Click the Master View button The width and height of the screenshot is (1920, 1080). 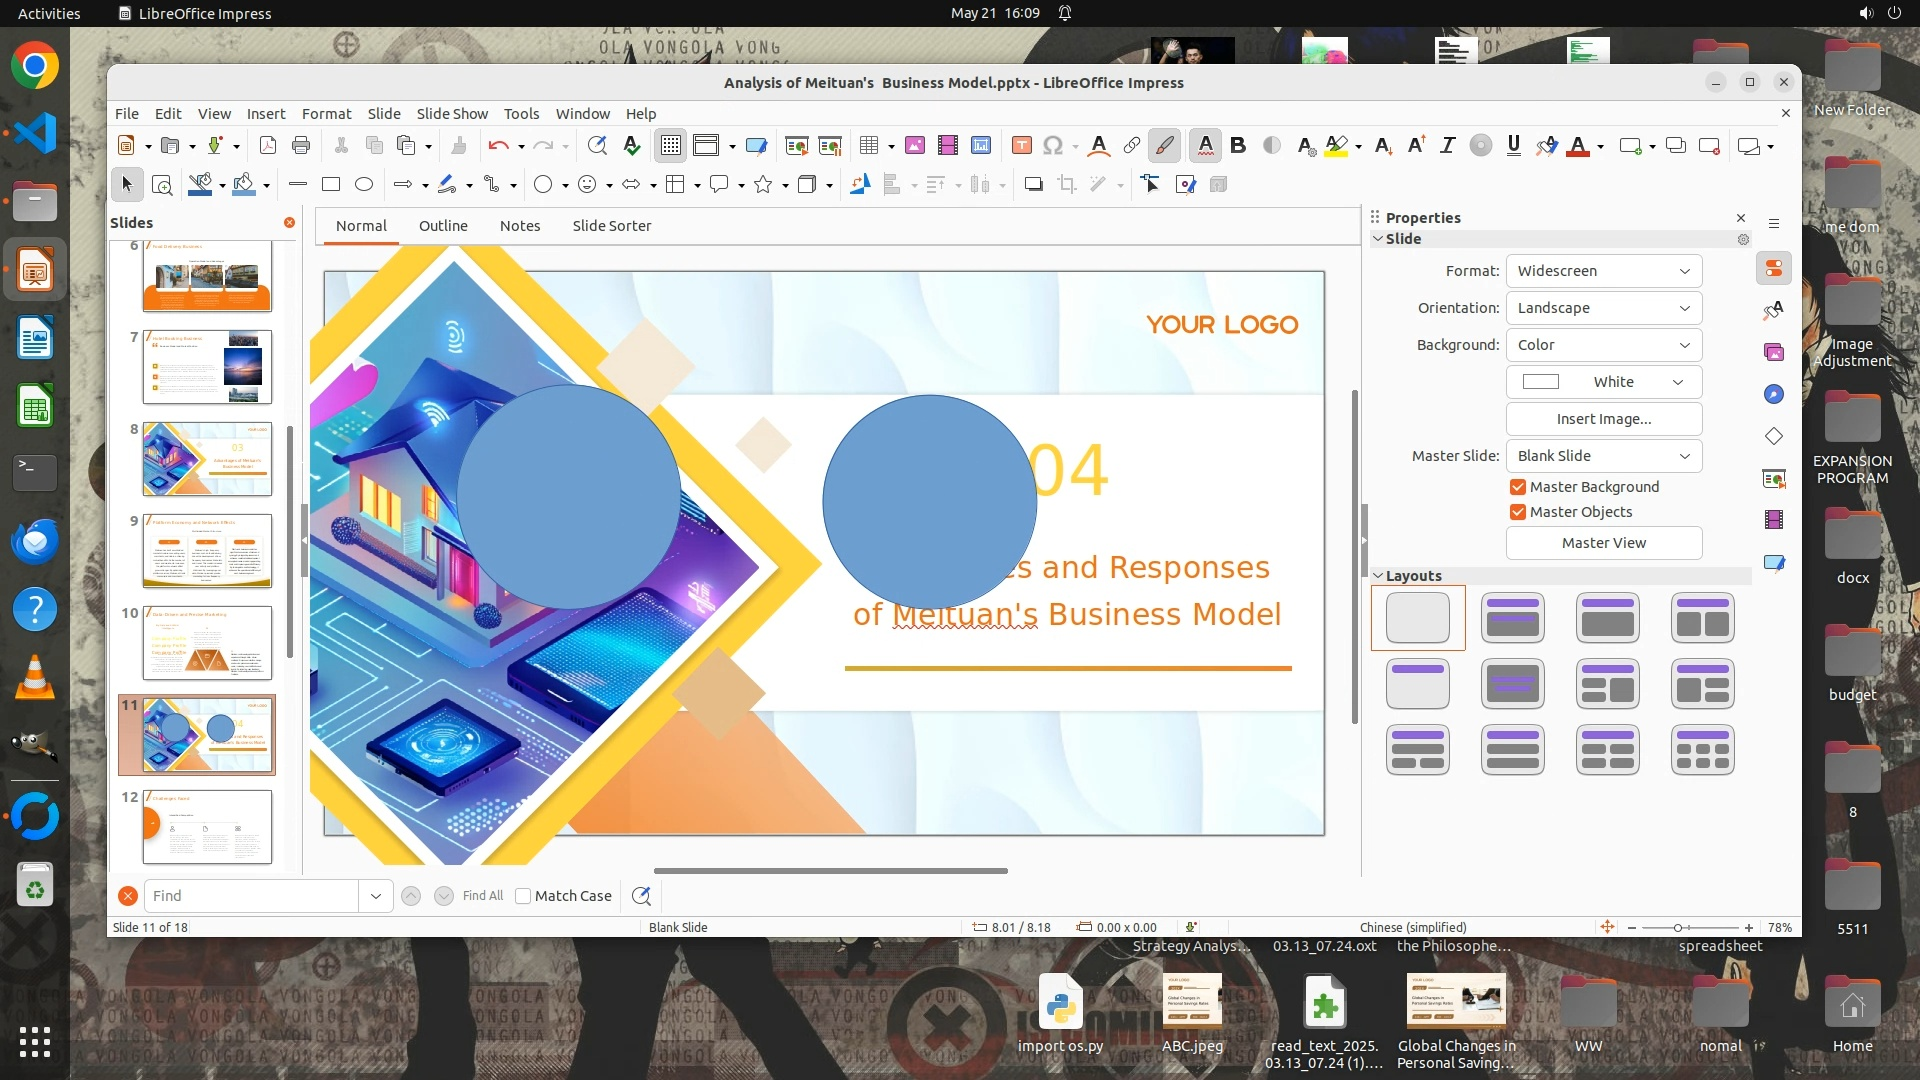click(x=1603, y=543)
